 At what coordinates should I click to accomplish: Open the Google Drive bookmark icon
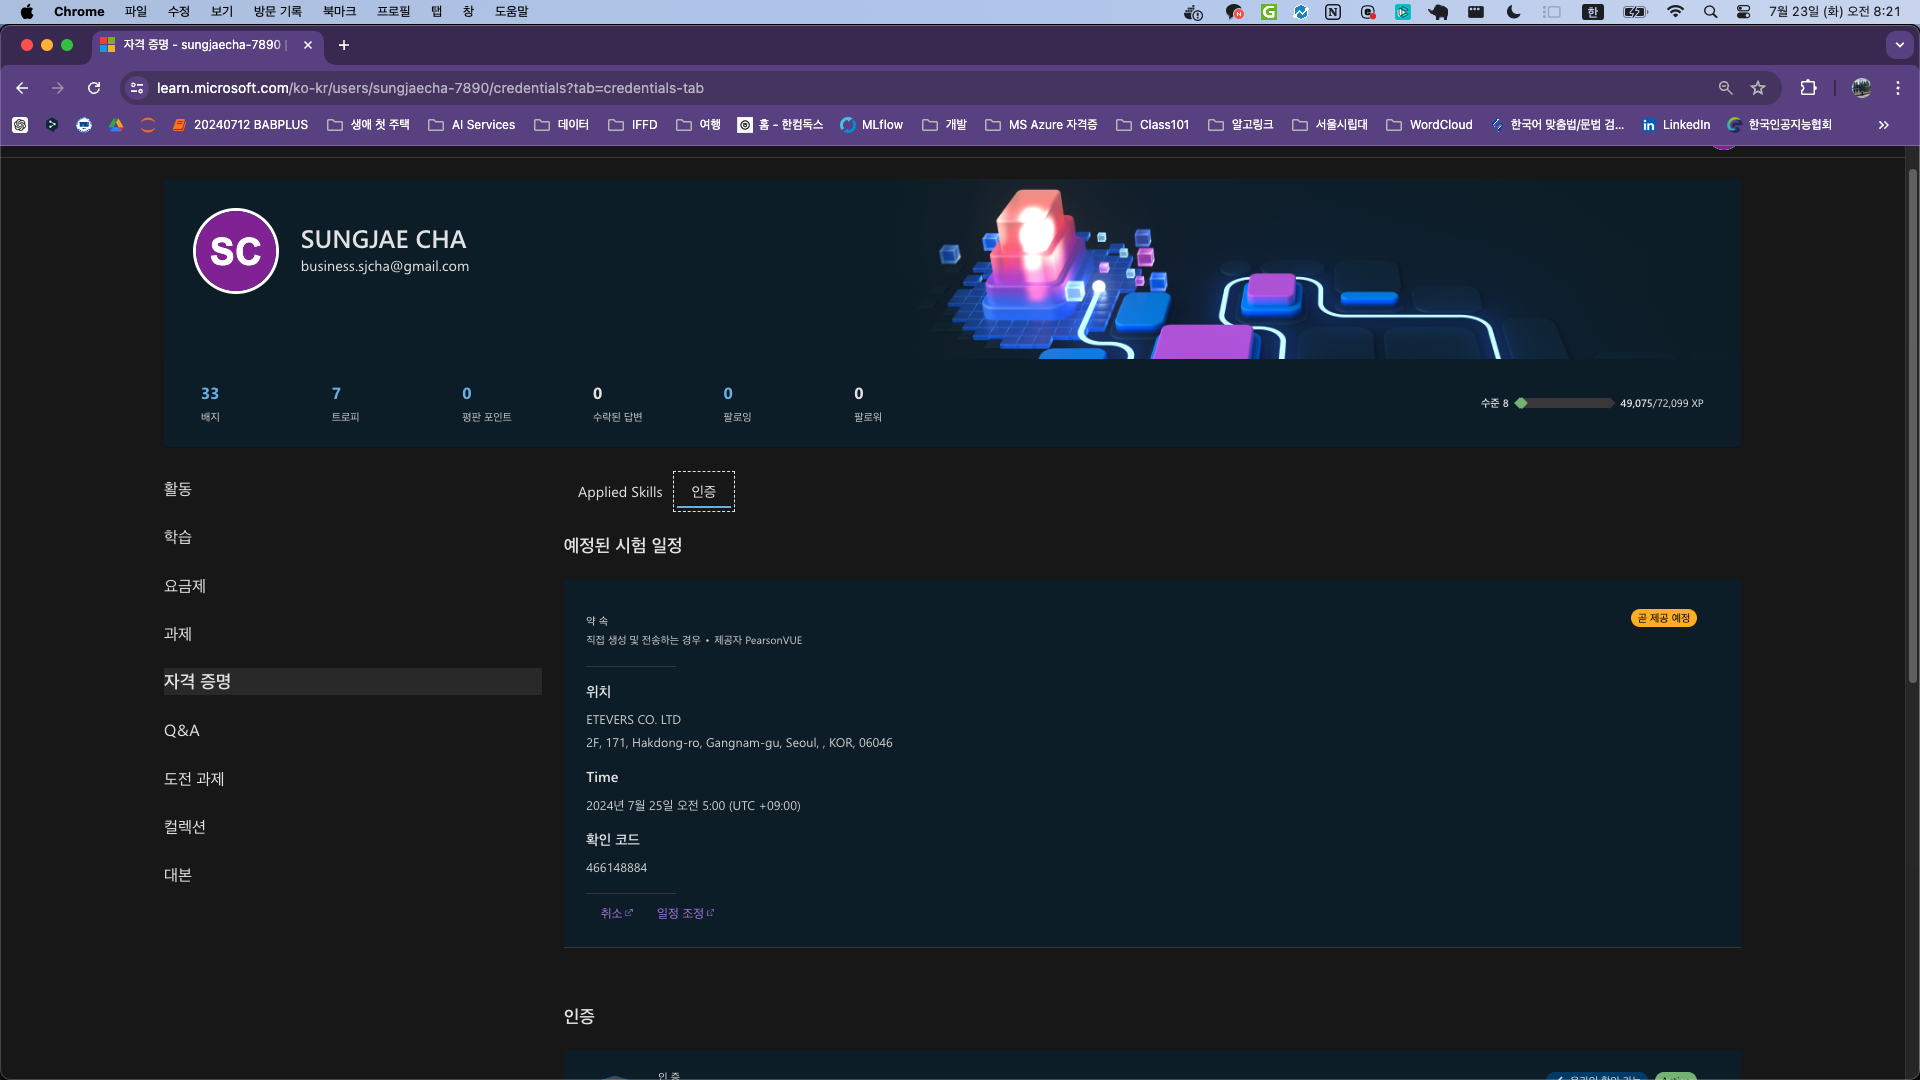click(x=116, y=125)
